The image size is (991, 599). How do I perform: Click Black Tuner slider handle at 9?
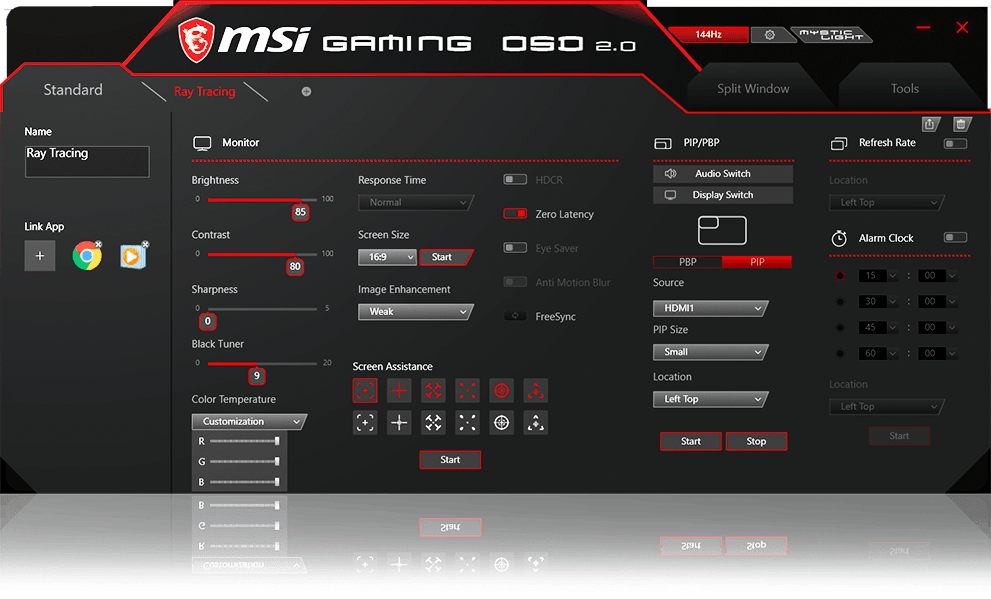[257, 375]
